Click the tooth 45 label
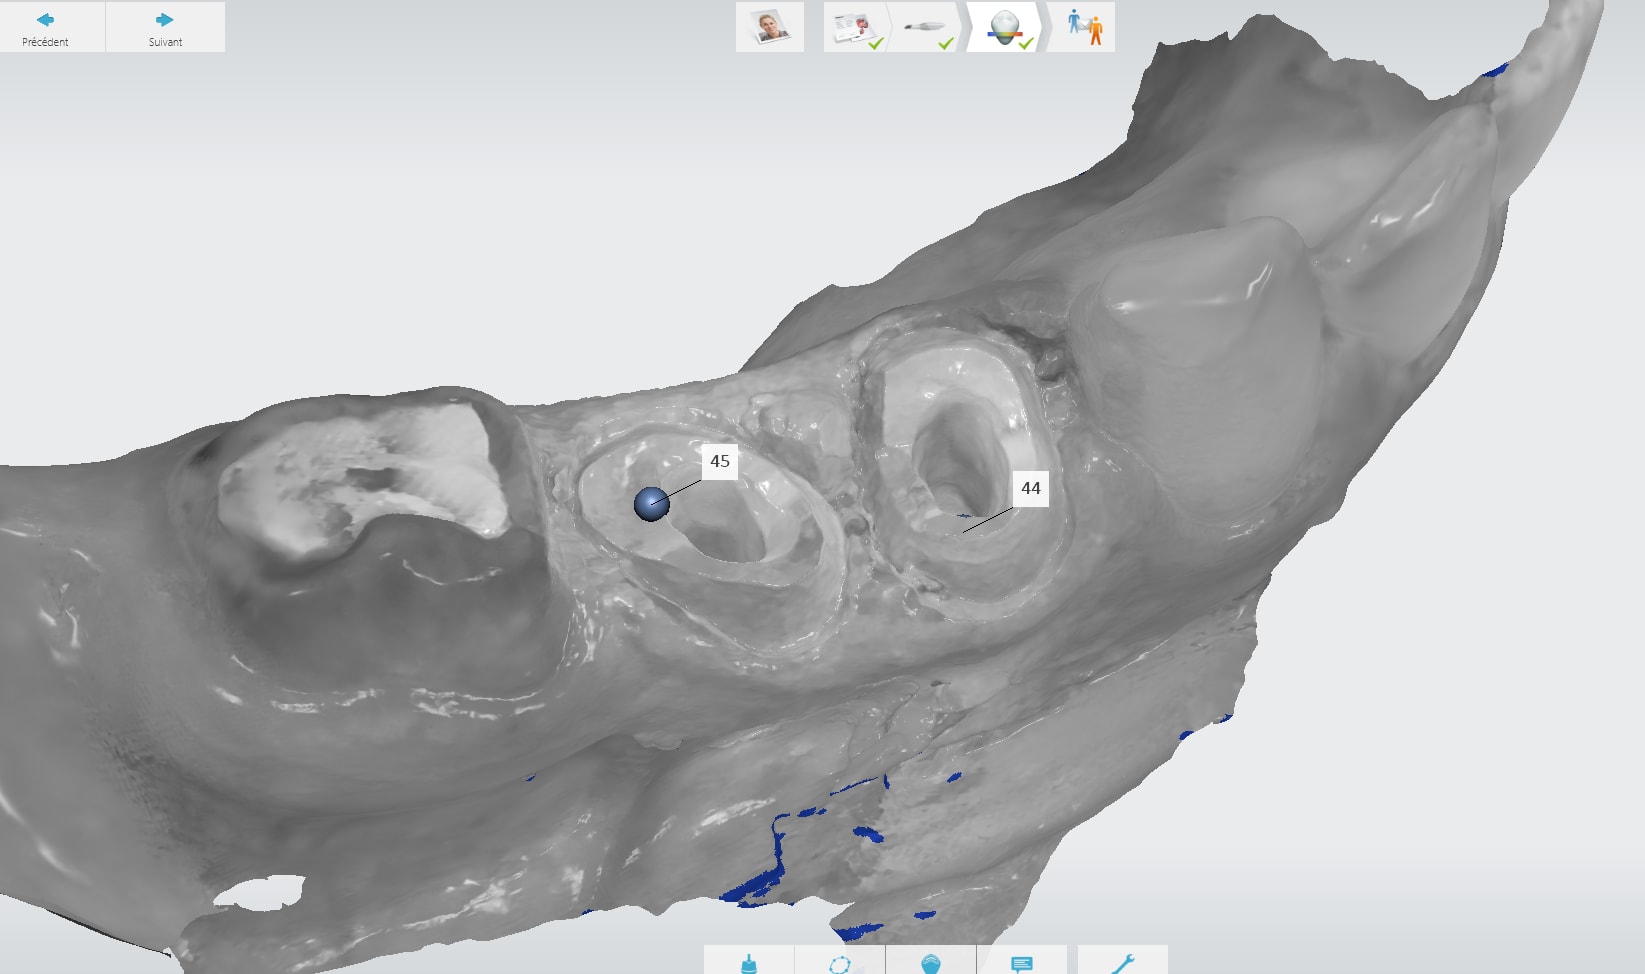Image resolution: width=1645 pixels, height=974 pixels. 720,461
